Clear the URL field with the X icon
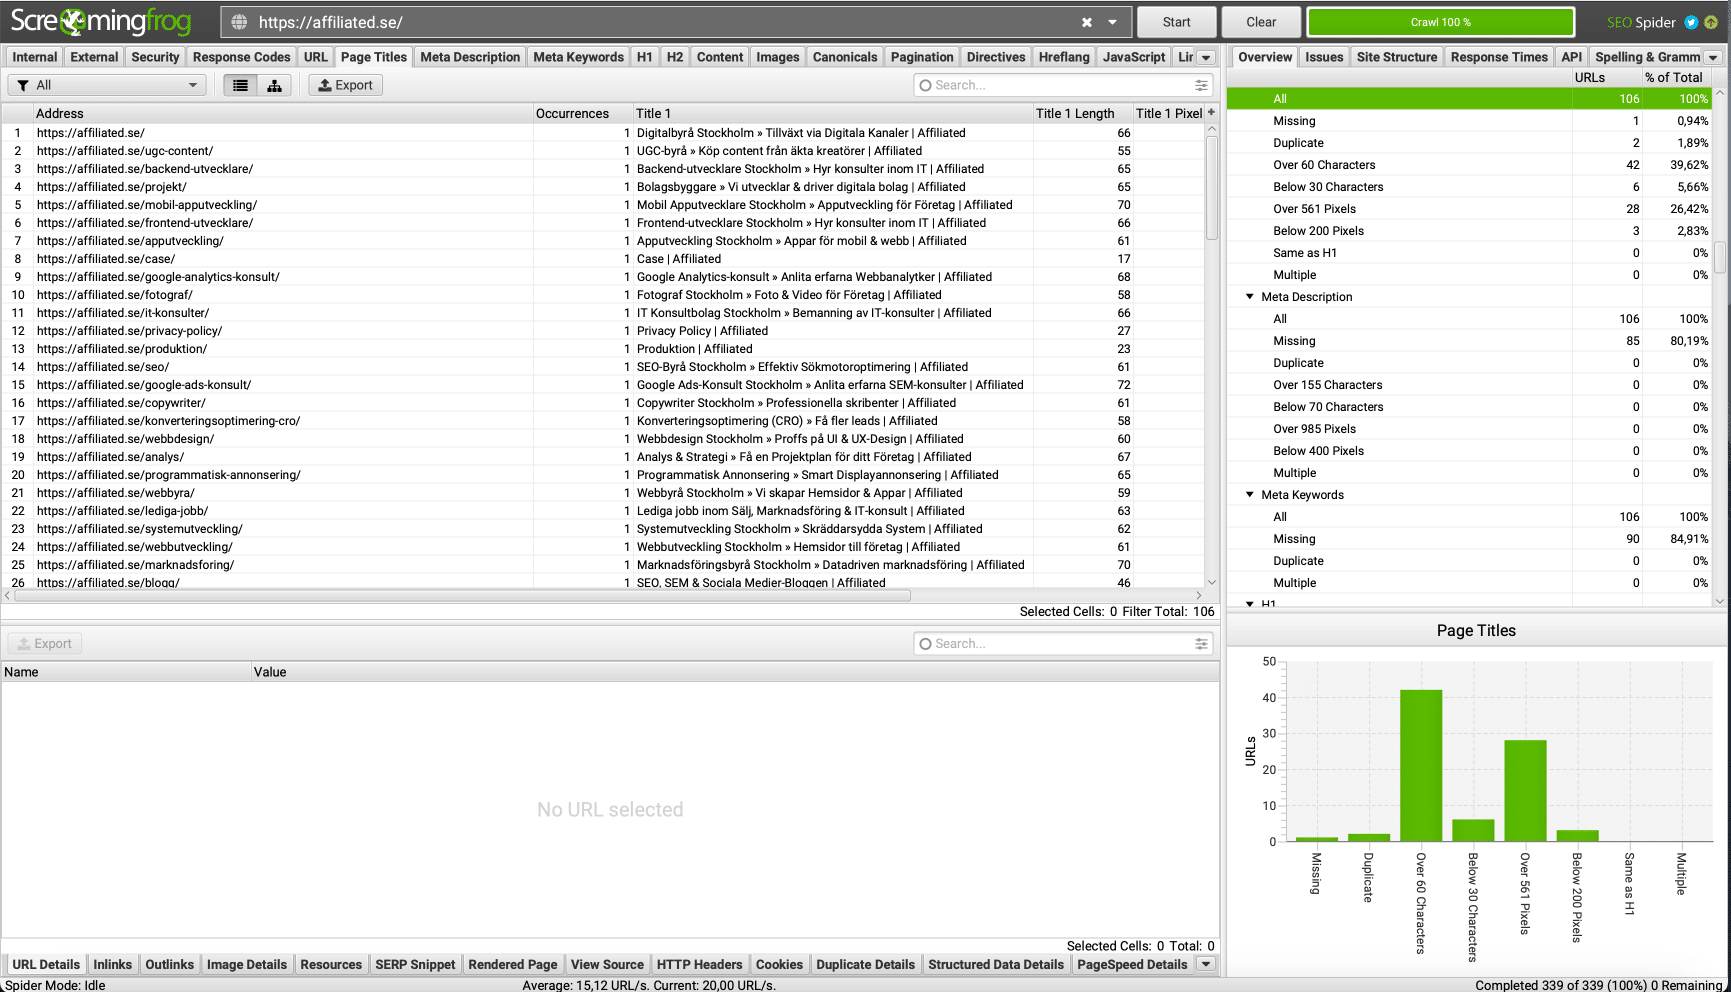Screen dimensions: 1731x992 pos(1087,22)
